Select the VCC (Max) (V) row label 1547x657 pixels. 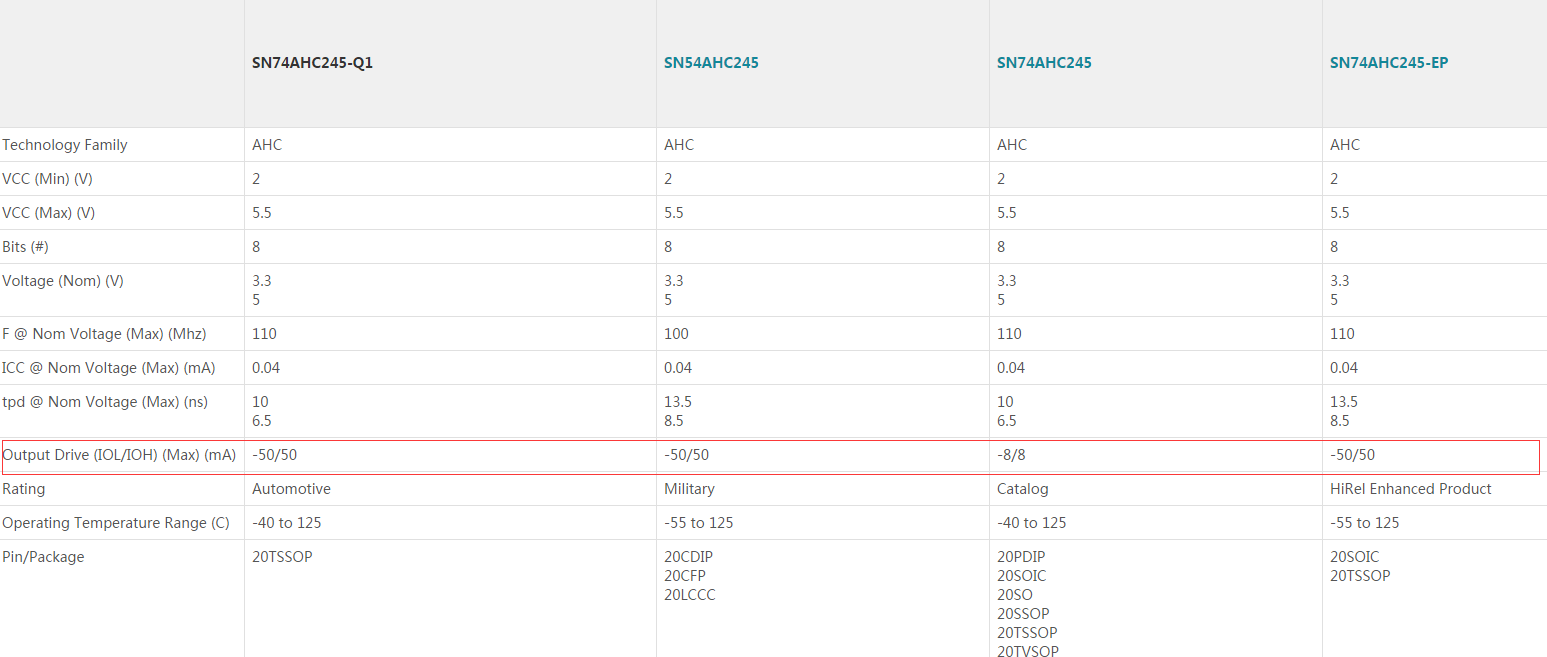(x=49, y=213)
